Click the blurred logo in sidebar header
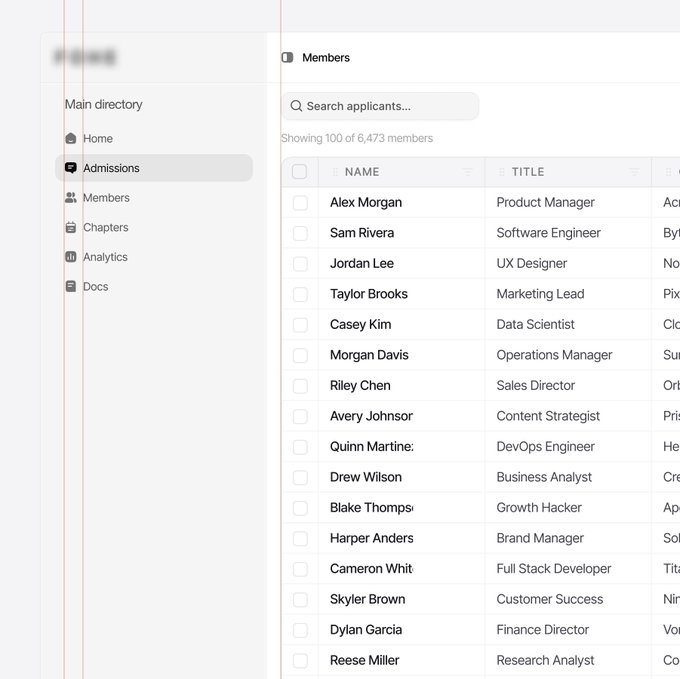This screenshot has height=679, width=680. 85,57
